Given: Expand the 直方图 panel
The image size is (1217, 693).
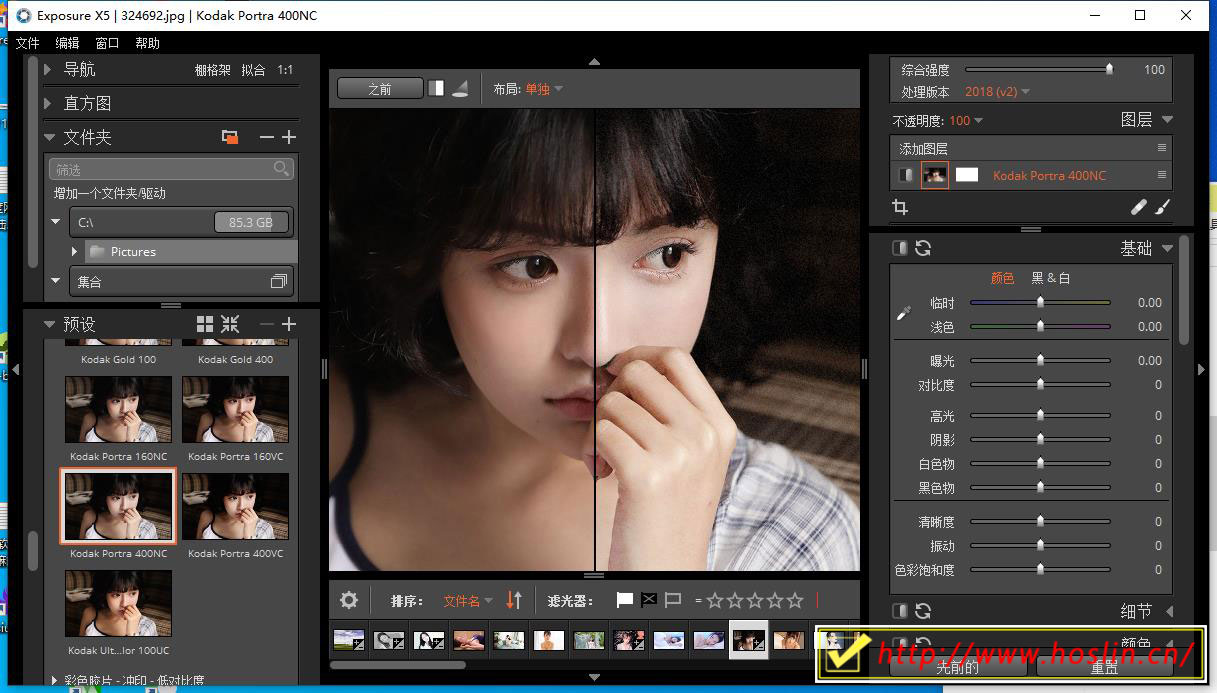Looking at the screenshot, I should point(47,103).
